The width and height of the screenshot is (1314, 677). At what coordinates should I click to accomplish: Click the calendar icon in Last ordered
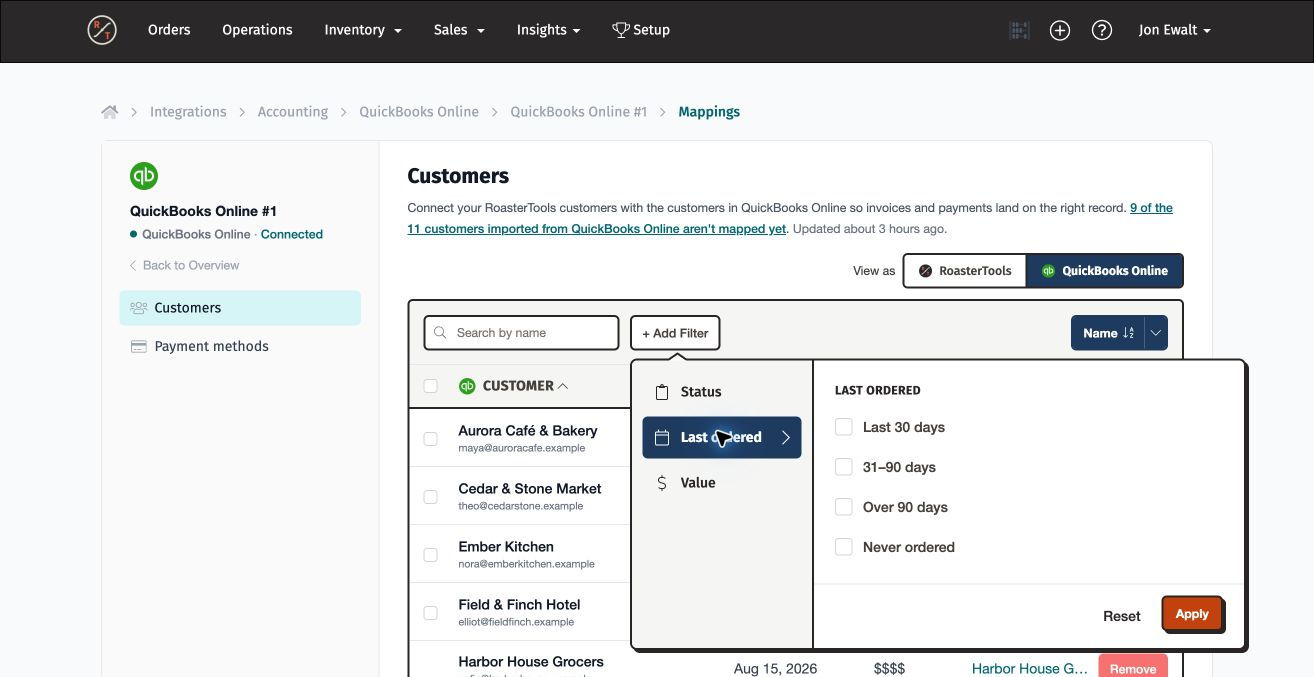coord(661,437)
